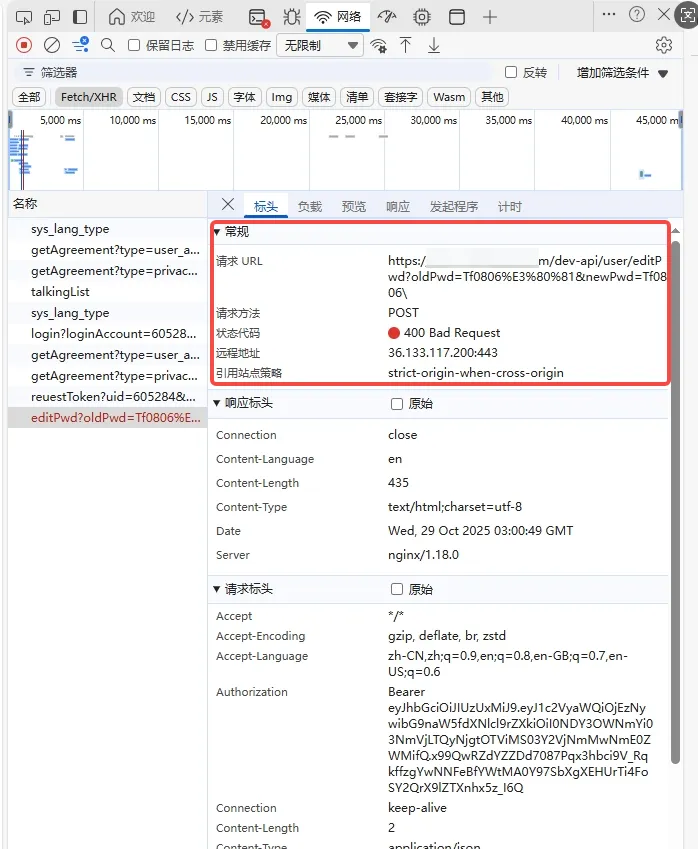Select the 媒体 media filter
698x849 pixels.
[x=319, y=97]
